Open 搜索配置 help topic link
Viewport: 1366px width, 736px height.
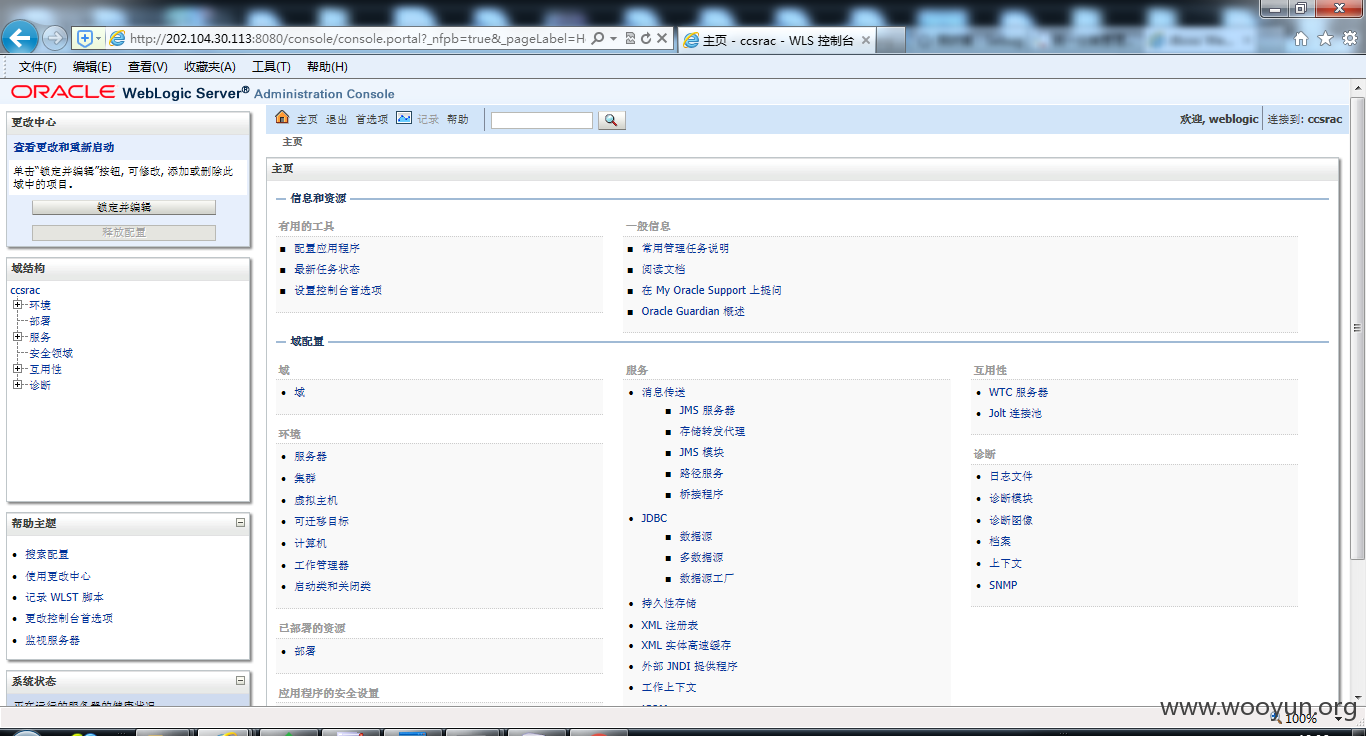(x=47, y=554)
